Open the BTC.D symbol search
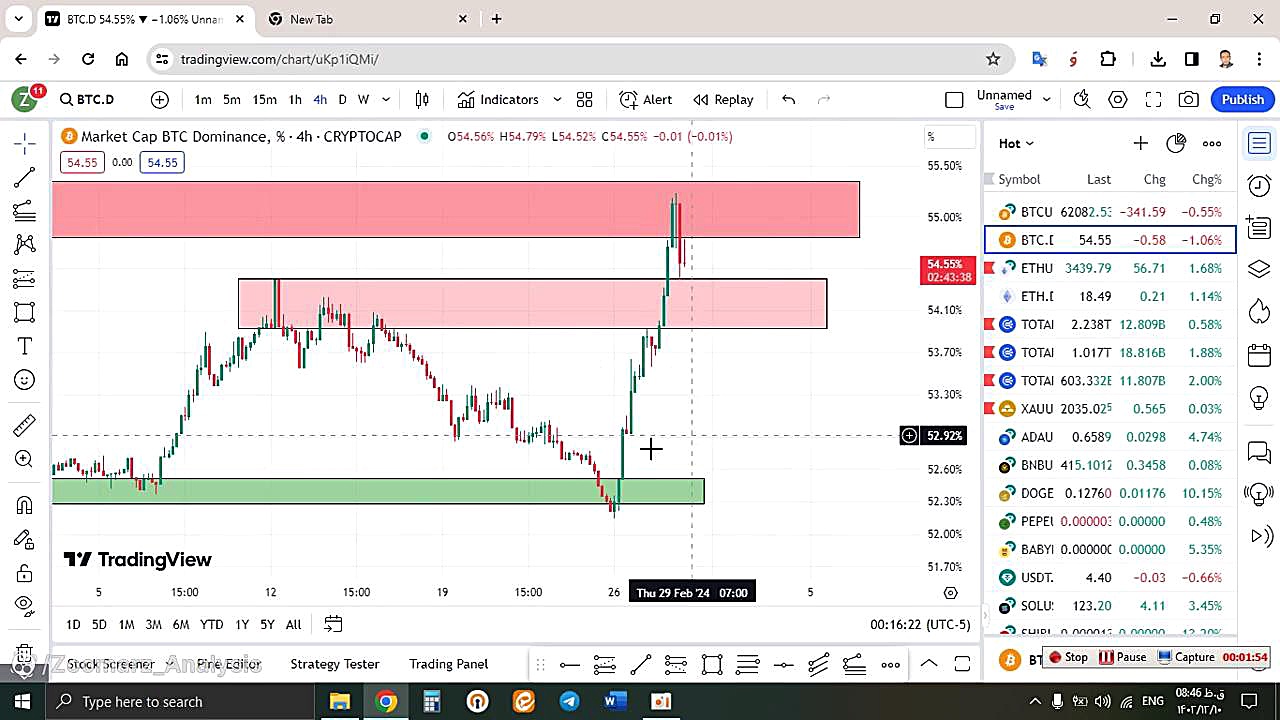Image resolution: width=1280 pixels, height=720 pixels. [x=88, y=99]
